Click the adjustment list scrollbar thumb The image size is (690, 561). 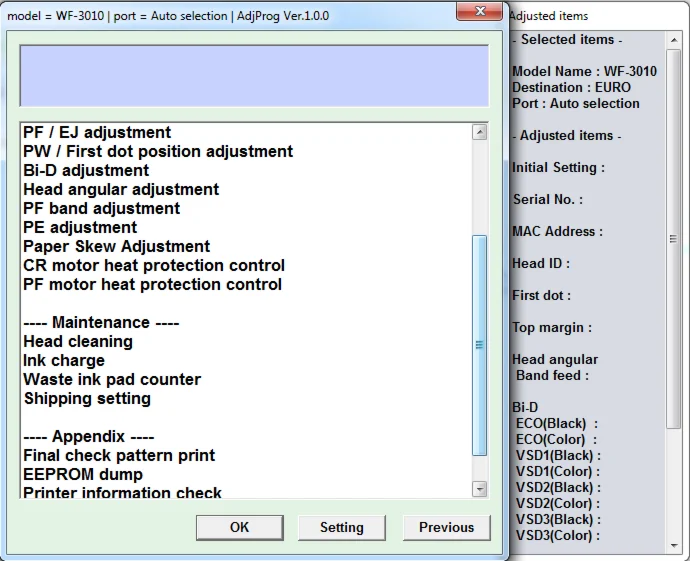(480, 345)
